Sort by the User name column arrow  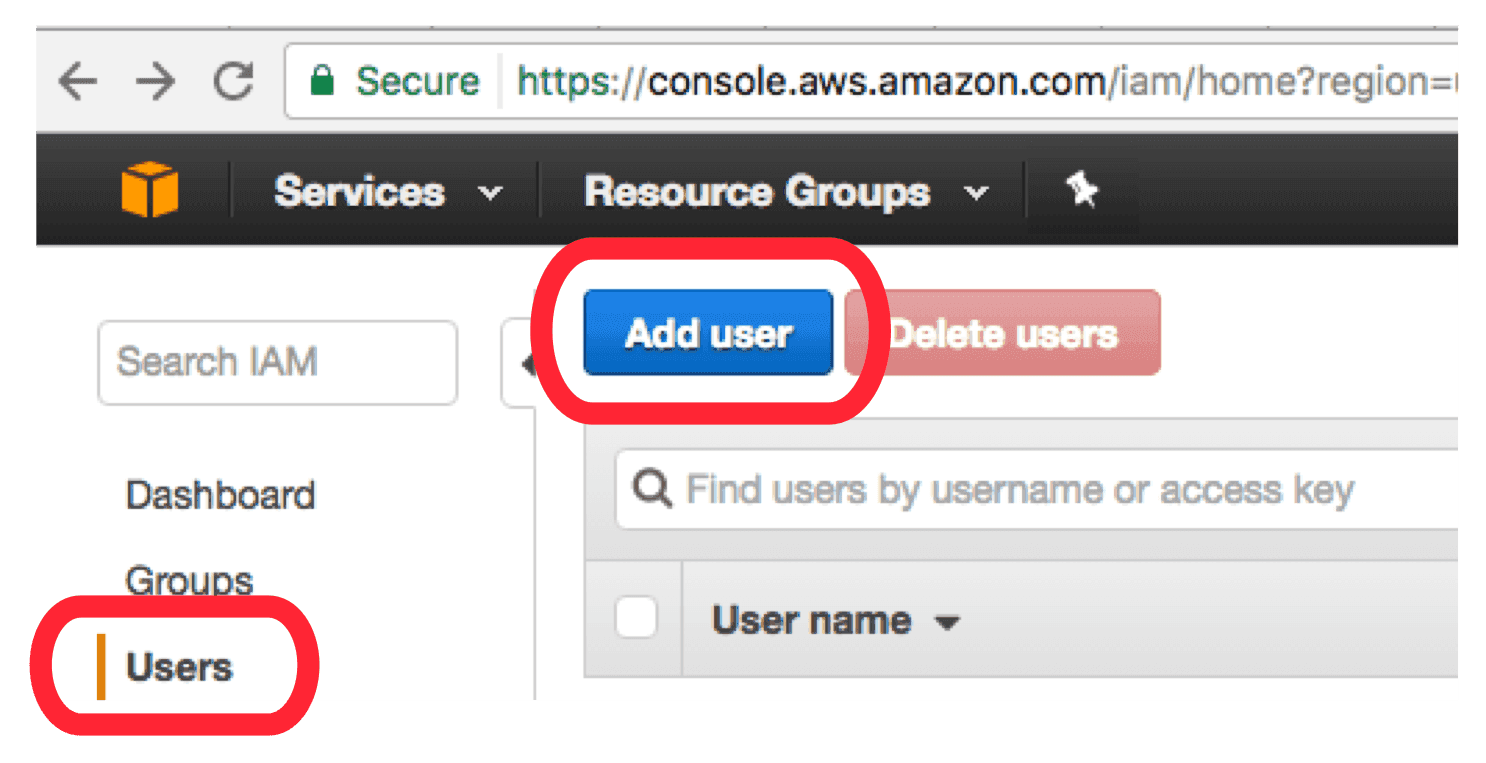(946, 623)
